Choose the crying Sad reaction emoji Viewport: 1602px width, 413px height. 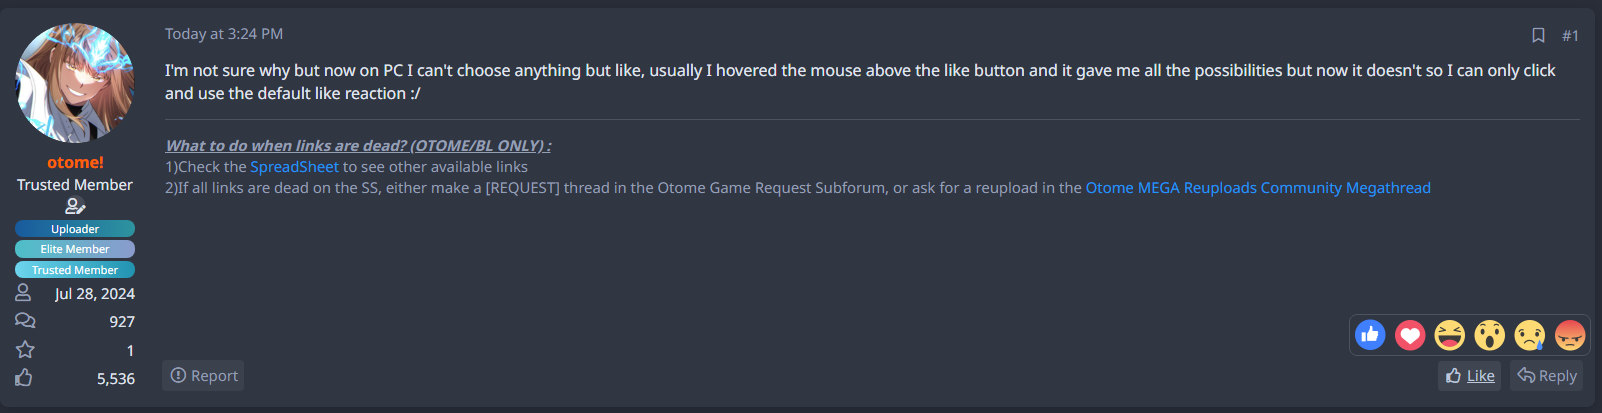point(1530,335)
